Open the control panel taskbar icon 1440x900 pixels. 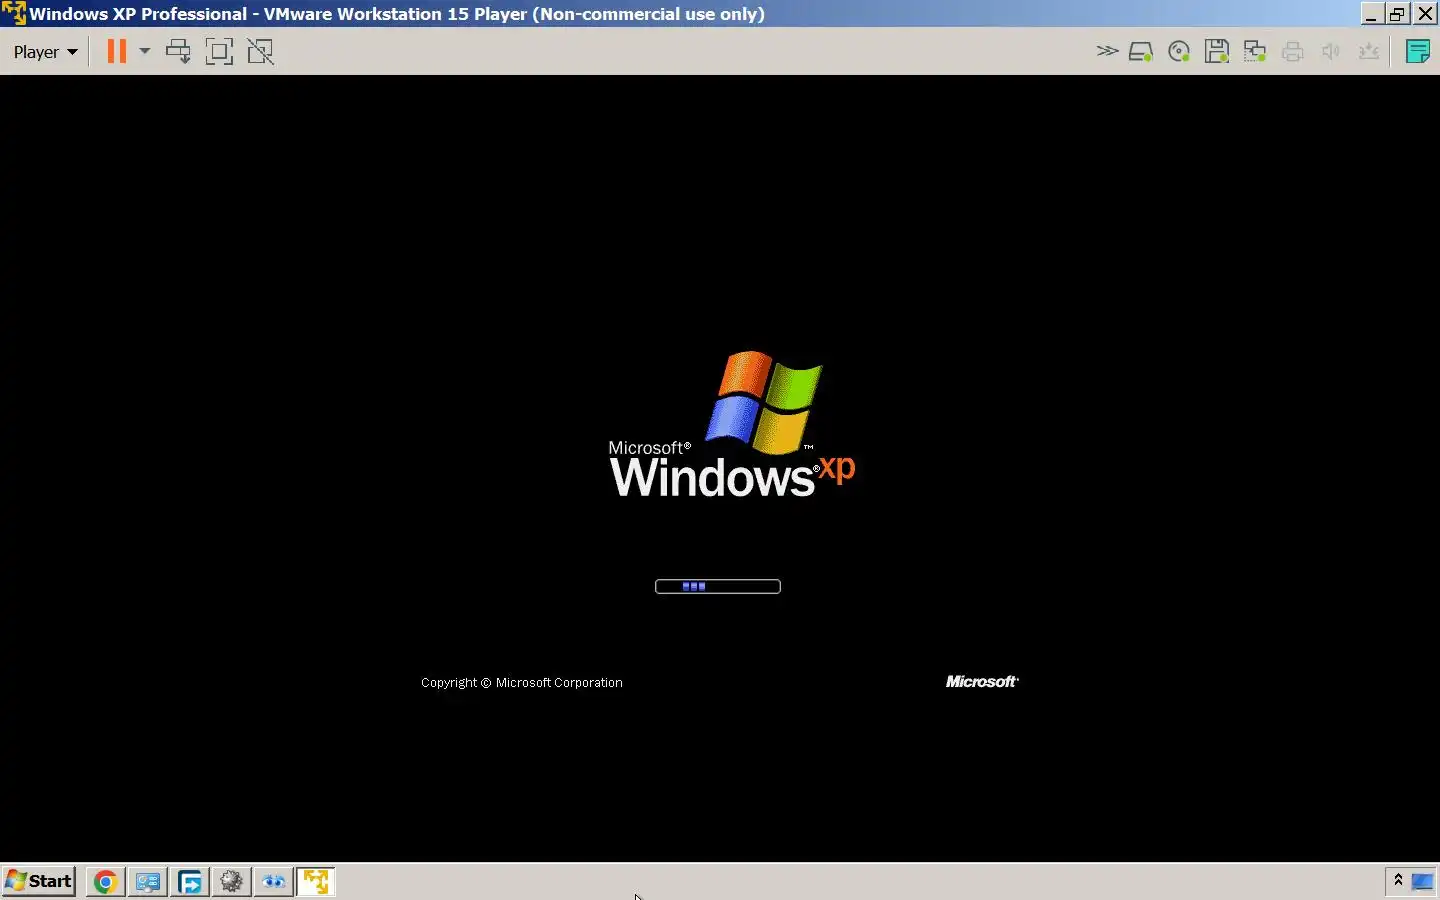click(148, 881)
